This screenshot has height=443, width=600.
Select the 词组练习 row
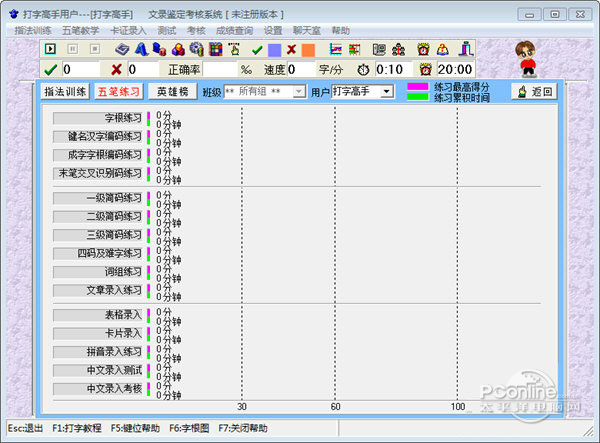(98, 272)
